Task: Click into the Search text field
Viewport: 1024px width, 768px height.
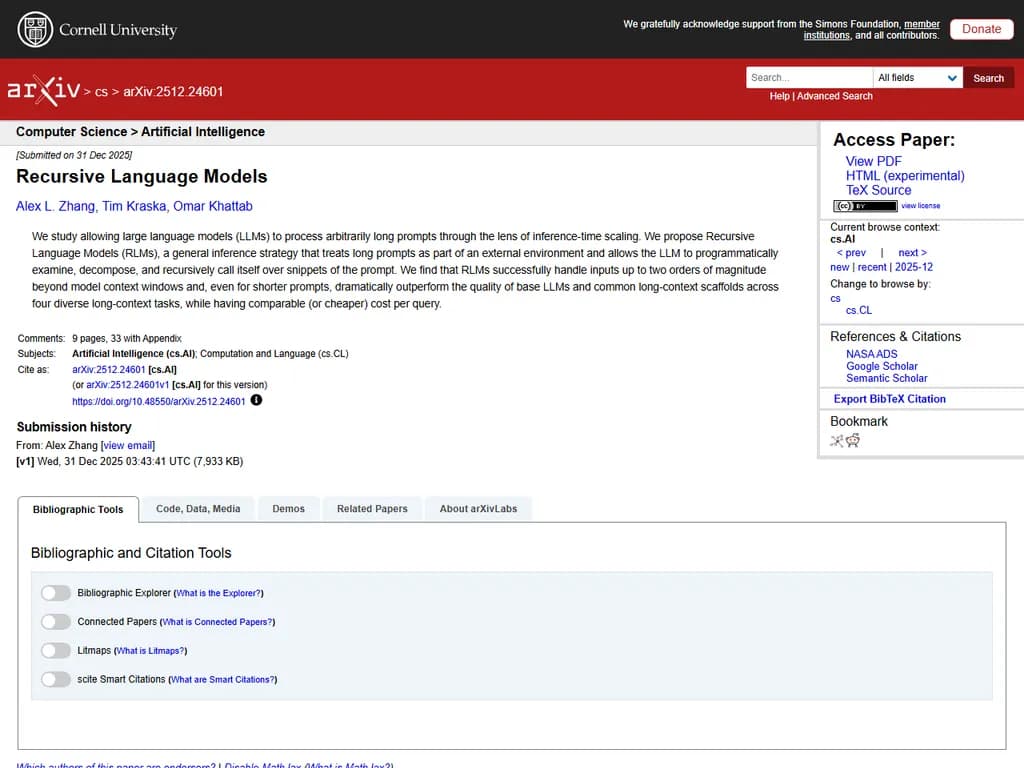Action: tap(808, 78)
